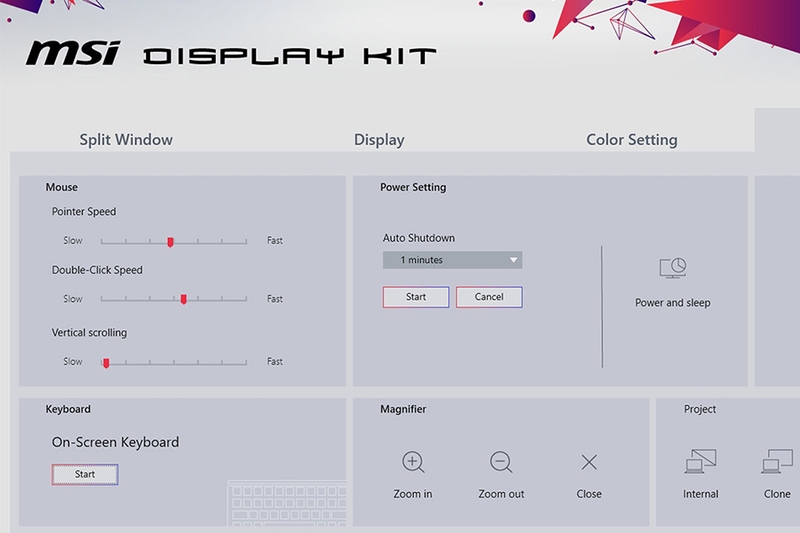Click the Double-Click Speed slider handle
Image resolution: width=800 pixels, height=533 pixels.
[184, 299]
